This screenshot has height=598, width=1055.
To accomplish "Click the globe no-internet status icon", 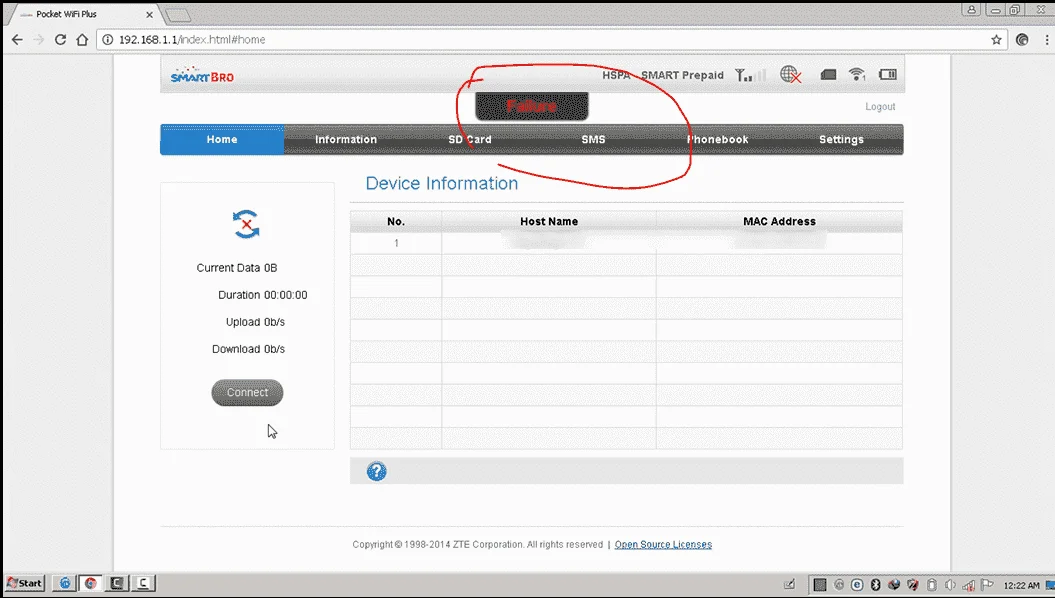I will click(x=791, y=75).
